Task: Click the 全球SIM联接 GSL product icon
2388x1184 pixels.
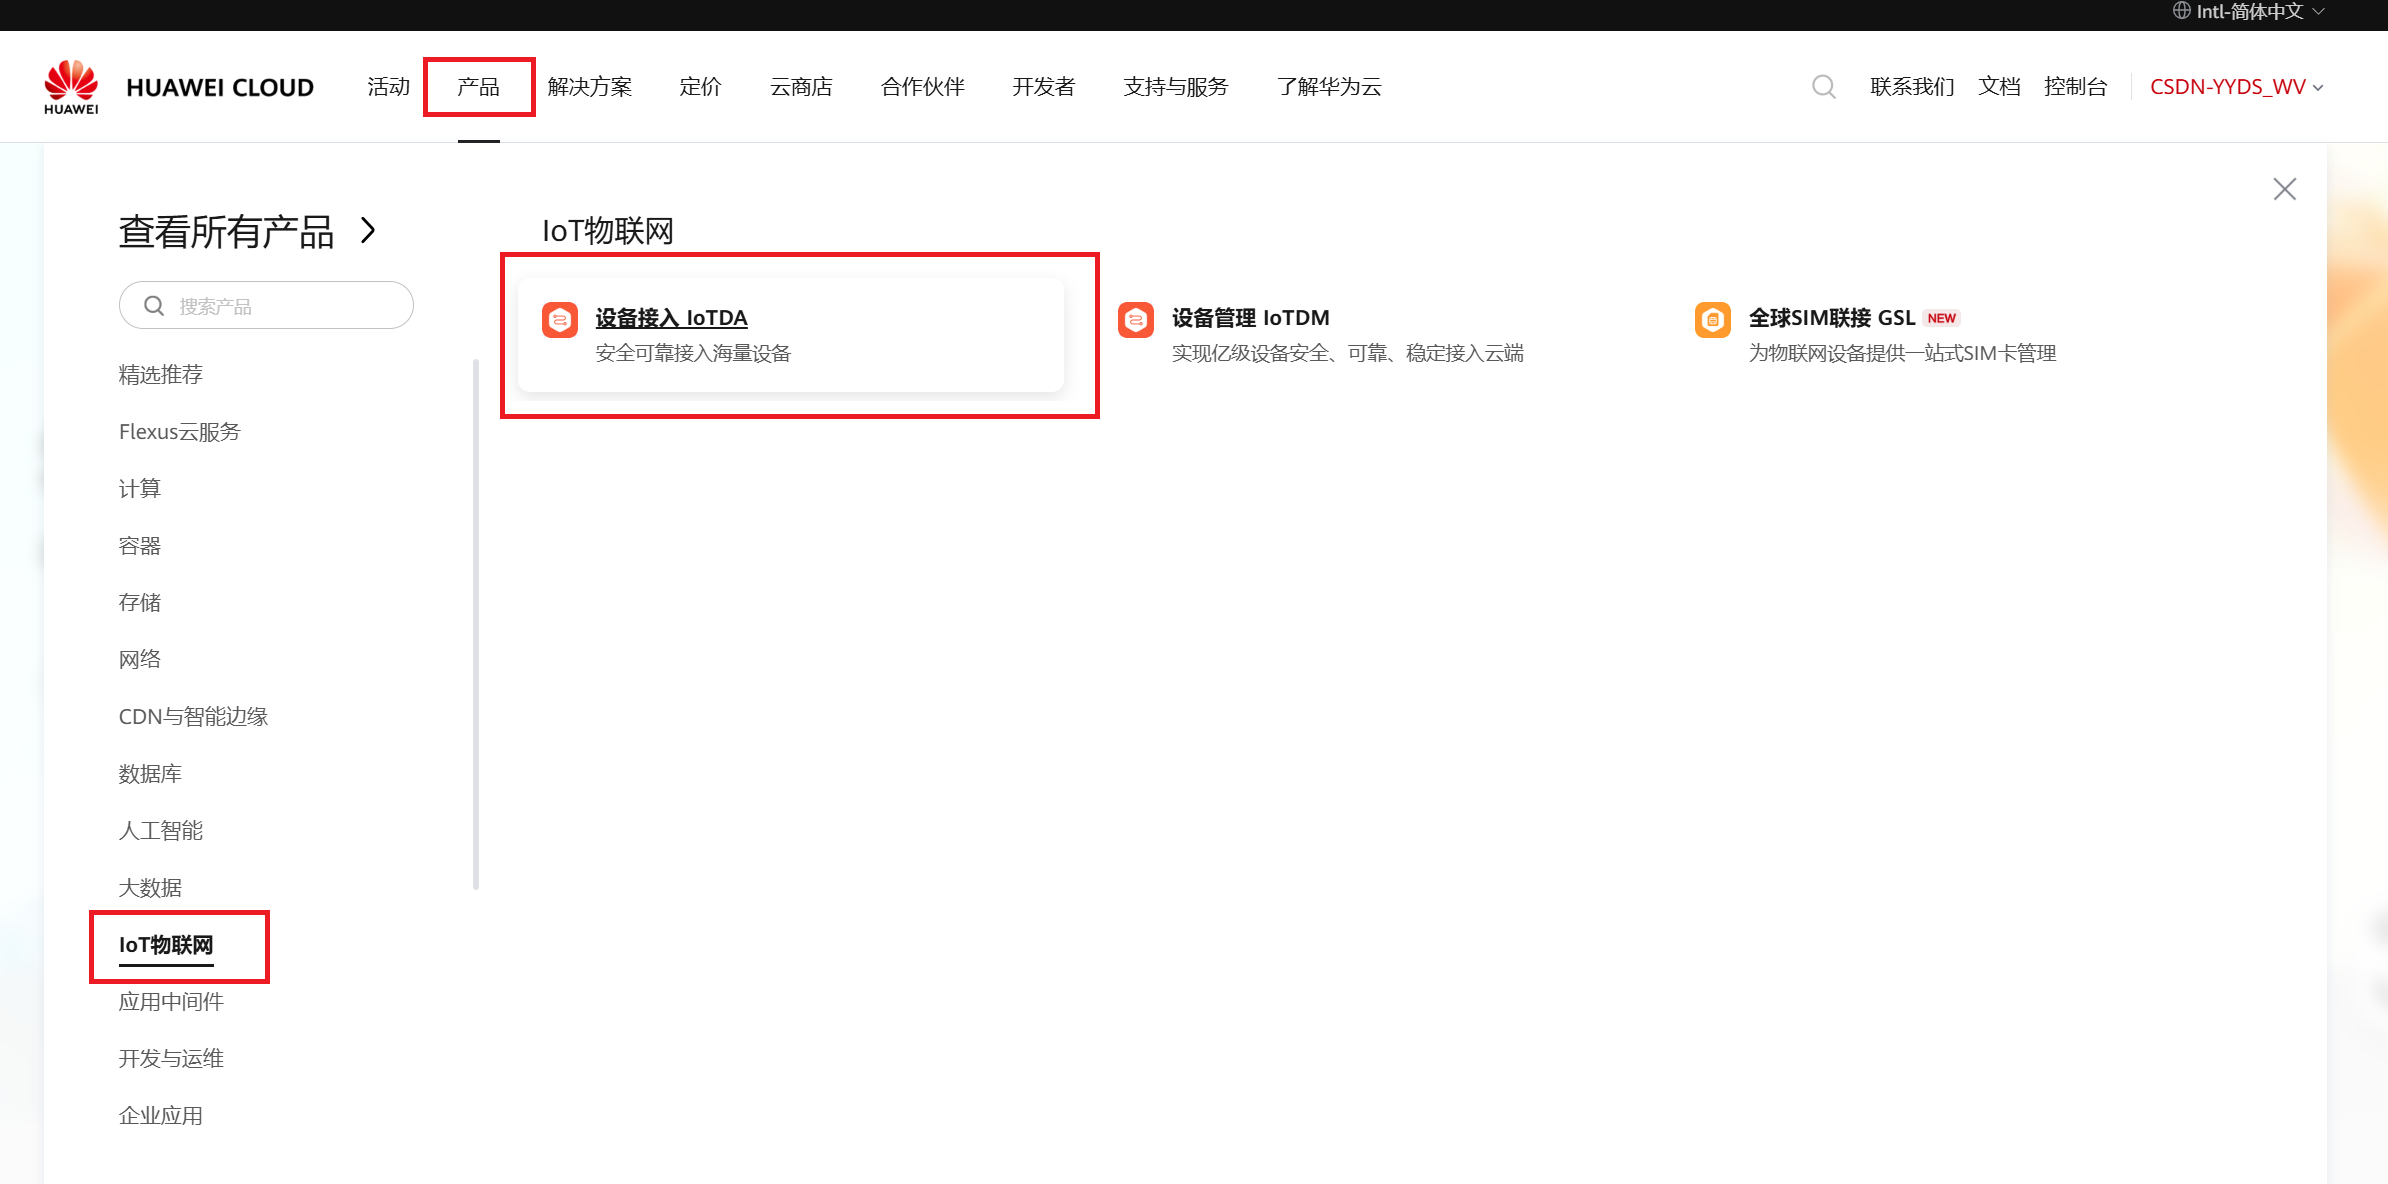Action: tap(1713, 320)
